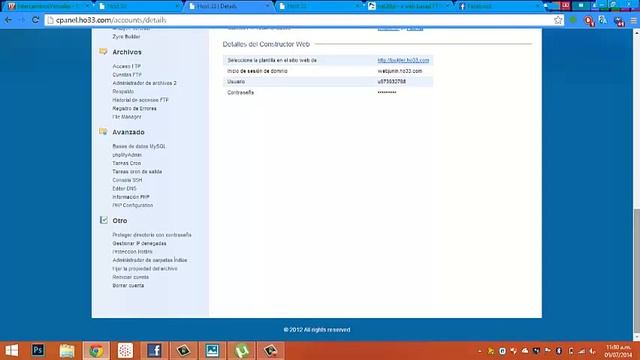This screenshot has width=640, height=360.
Task: Open the photo viewer taskbar icon
Action: pos(212,350)
